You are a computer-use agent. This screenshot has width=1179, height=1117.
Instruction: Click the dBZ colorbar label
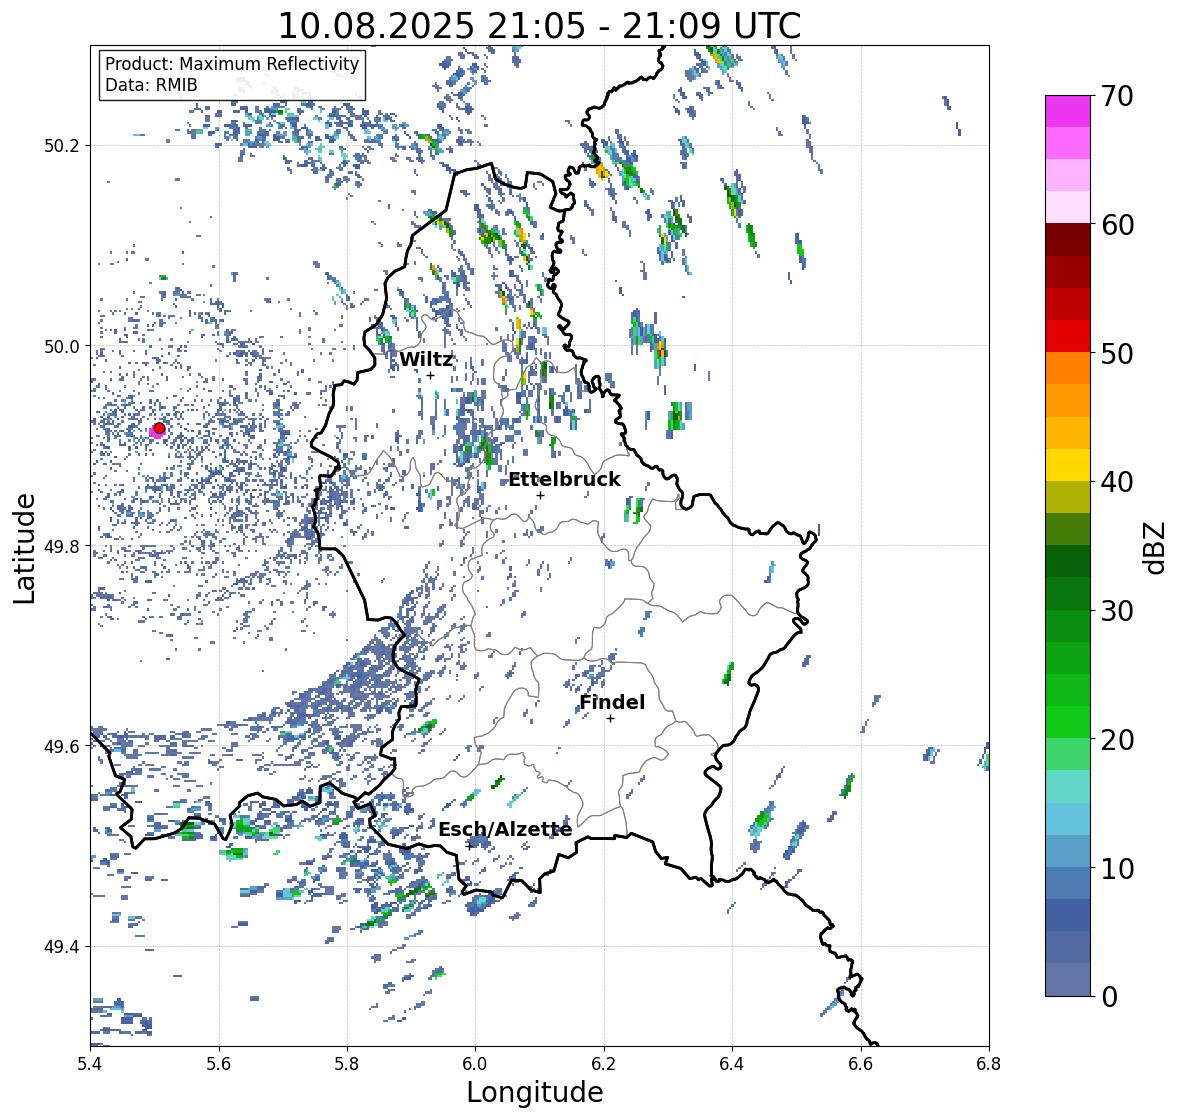1156,547
